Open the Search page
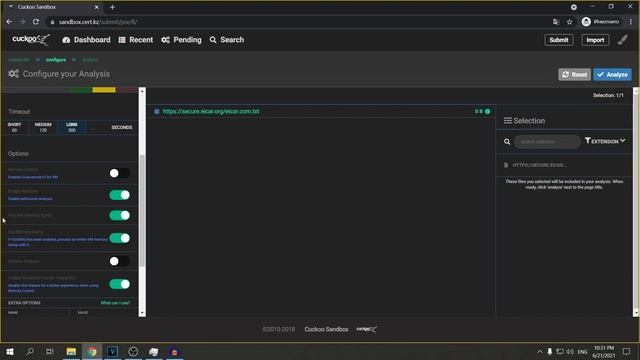Image resolution: width=640 pixels, height=360 pixels. click(x=227, y=40)
